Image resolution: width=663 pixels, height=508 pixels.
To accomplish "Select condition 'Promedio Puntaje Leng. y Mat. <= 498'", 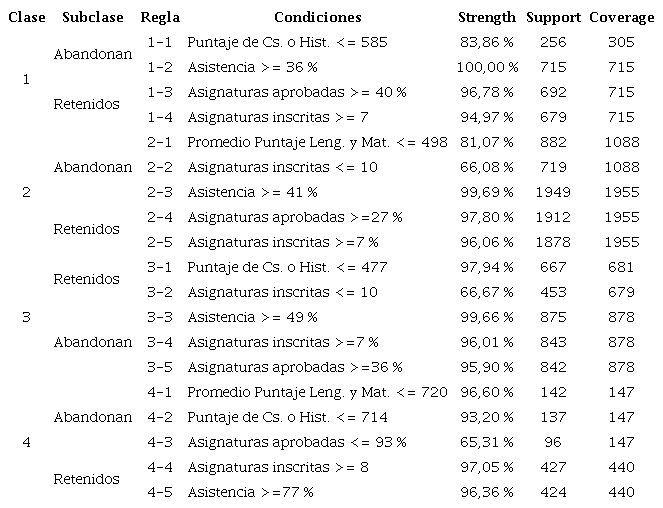I will click(317, 143).
